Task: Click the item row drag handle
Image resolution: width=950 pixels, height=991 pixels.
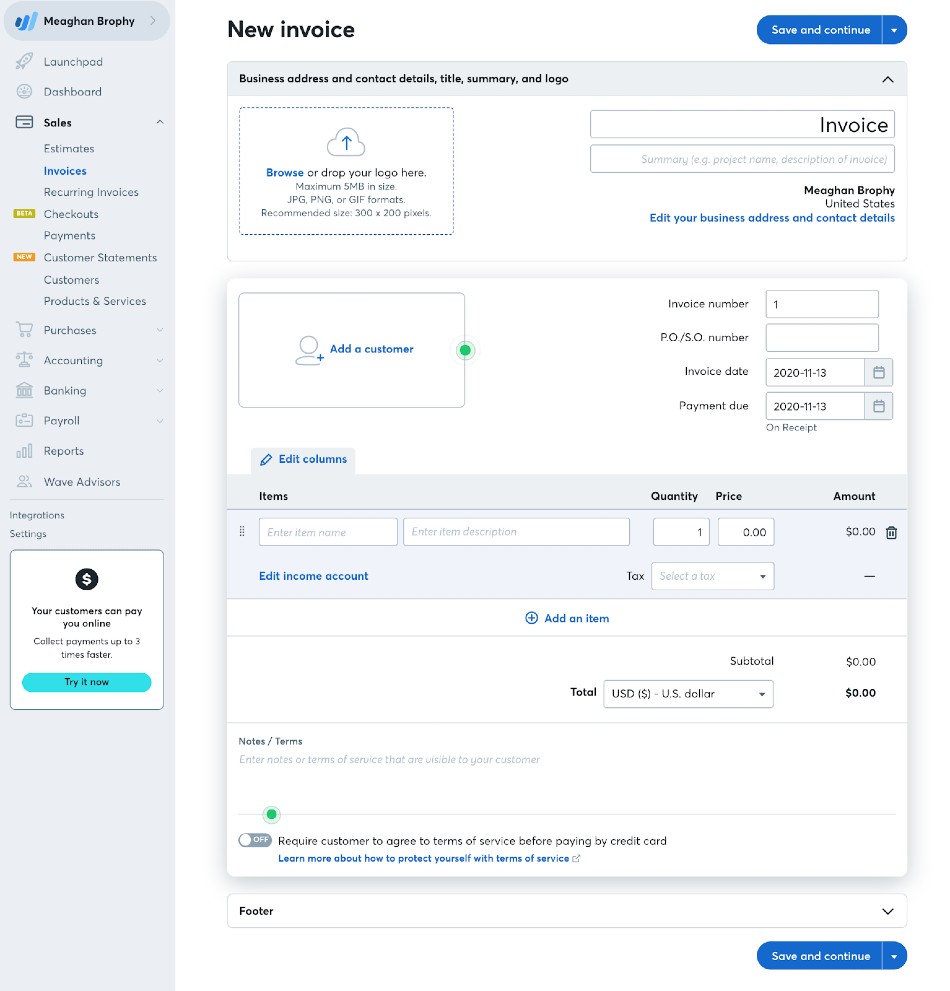Action: tap(242, 532)
